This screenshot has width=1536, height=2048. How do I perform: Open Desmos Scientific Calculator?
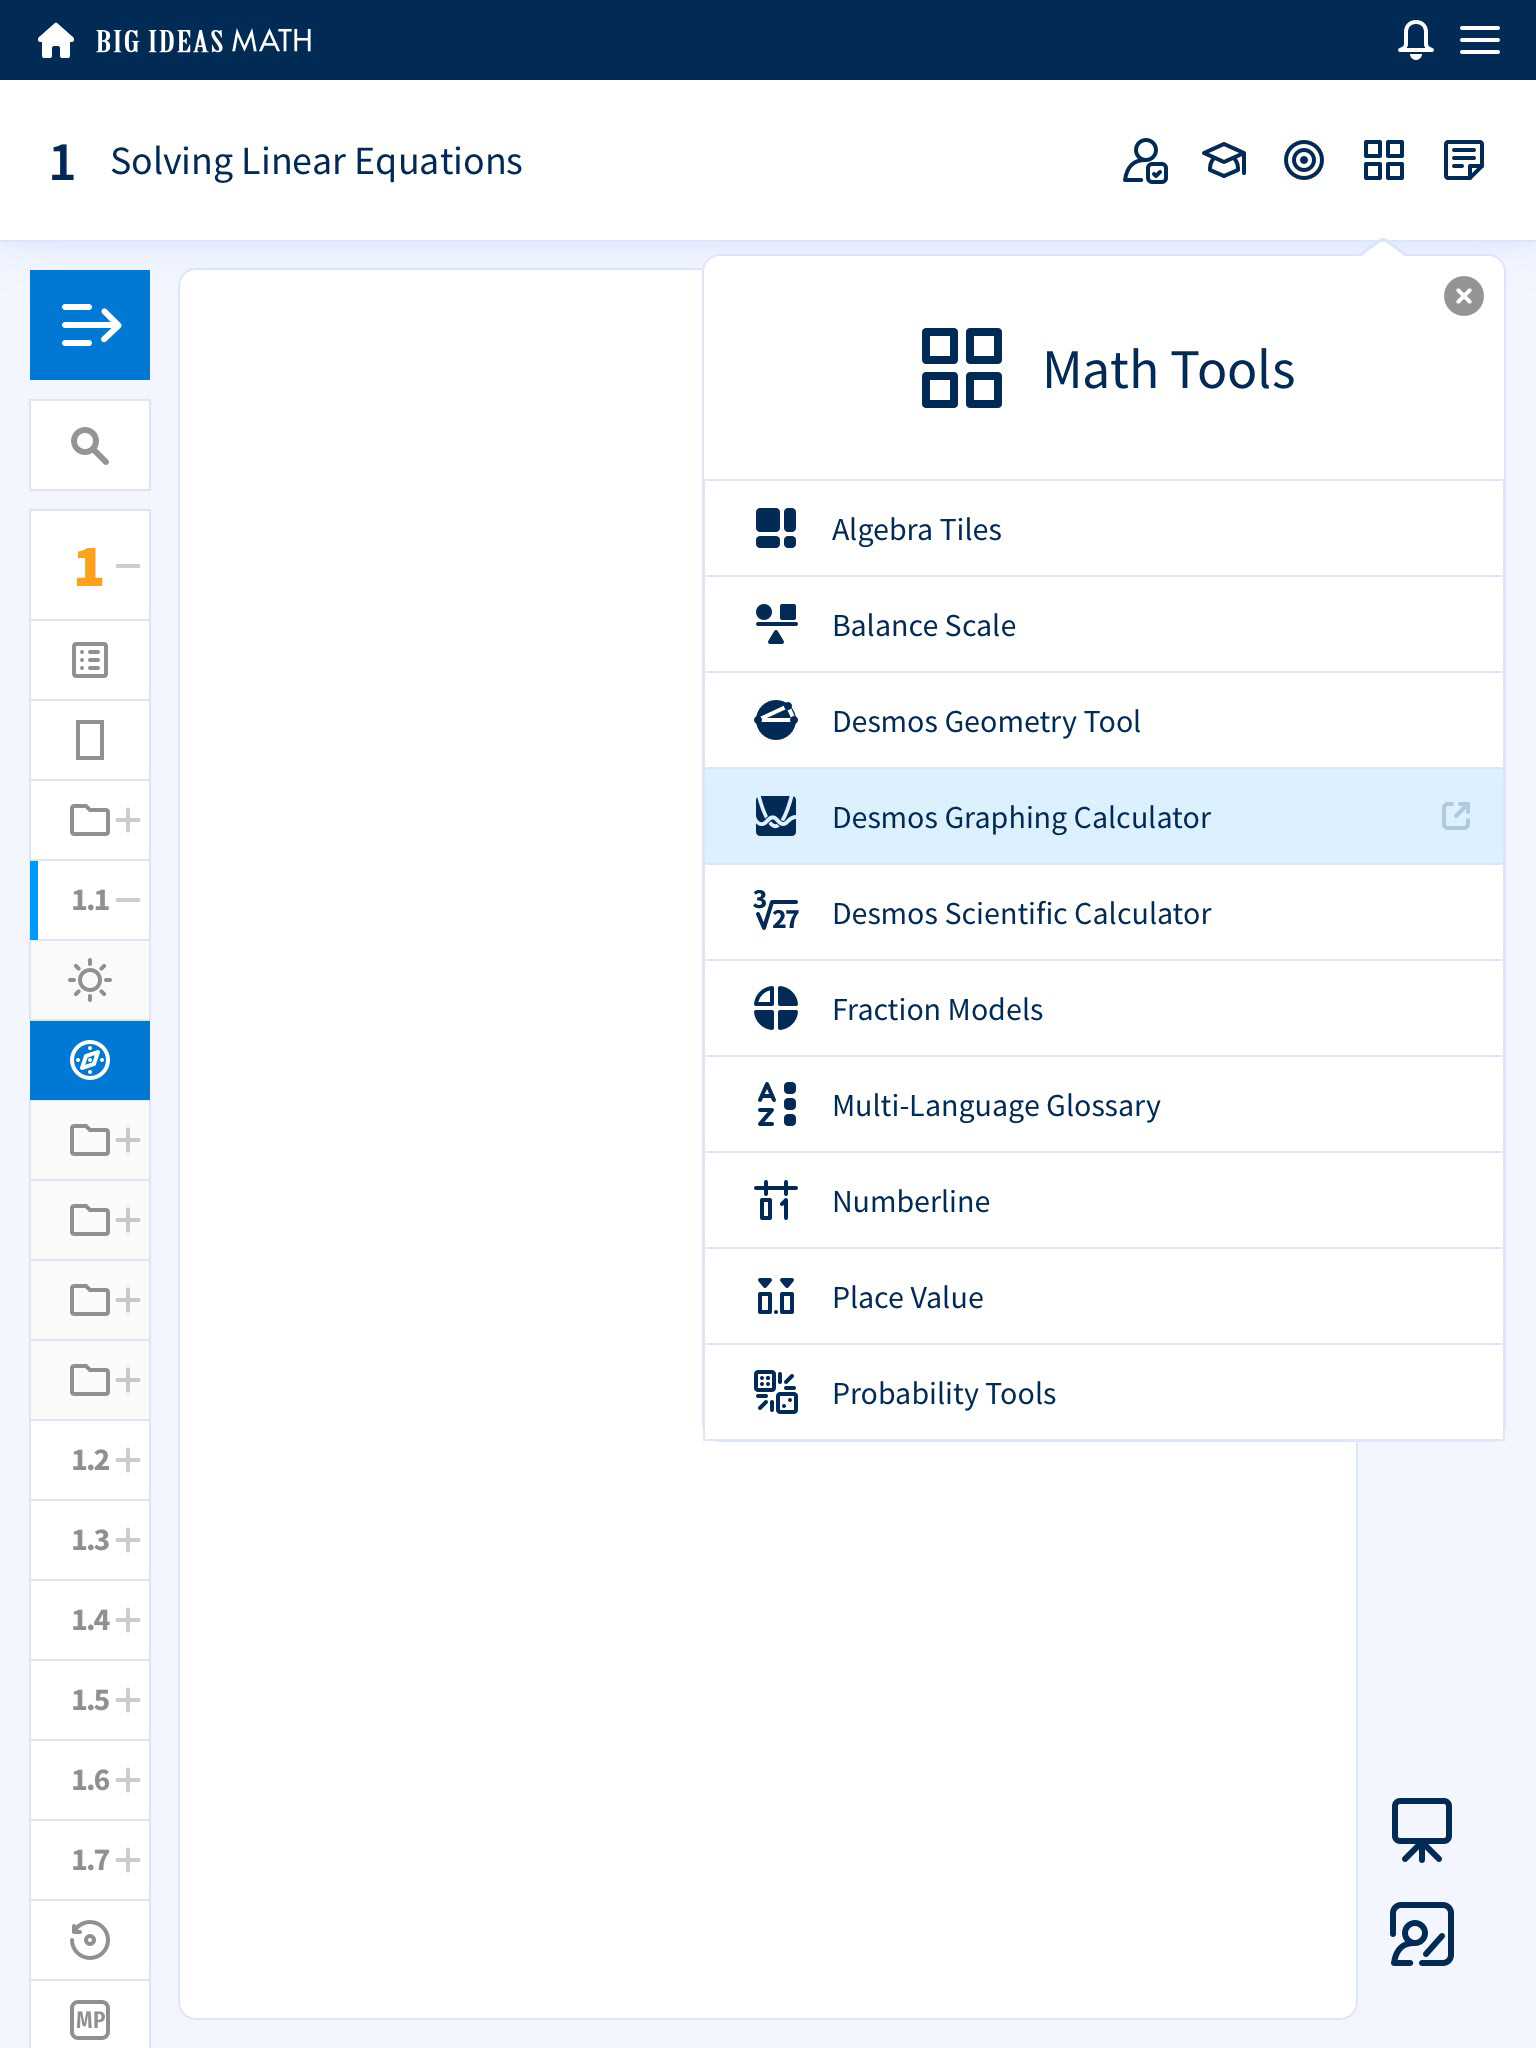[x=1104, y=913]
